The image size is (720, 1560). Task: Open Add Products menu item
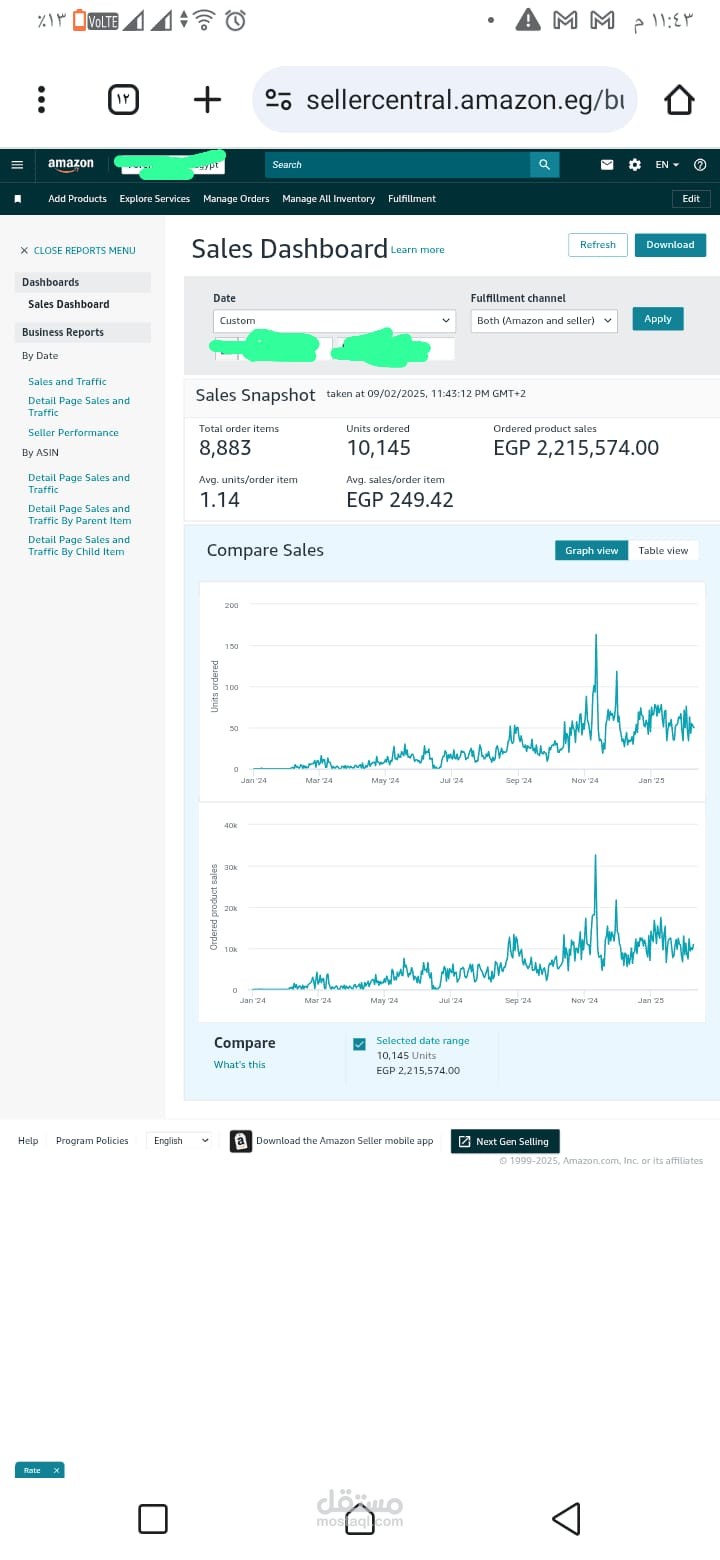pos(77,199)
